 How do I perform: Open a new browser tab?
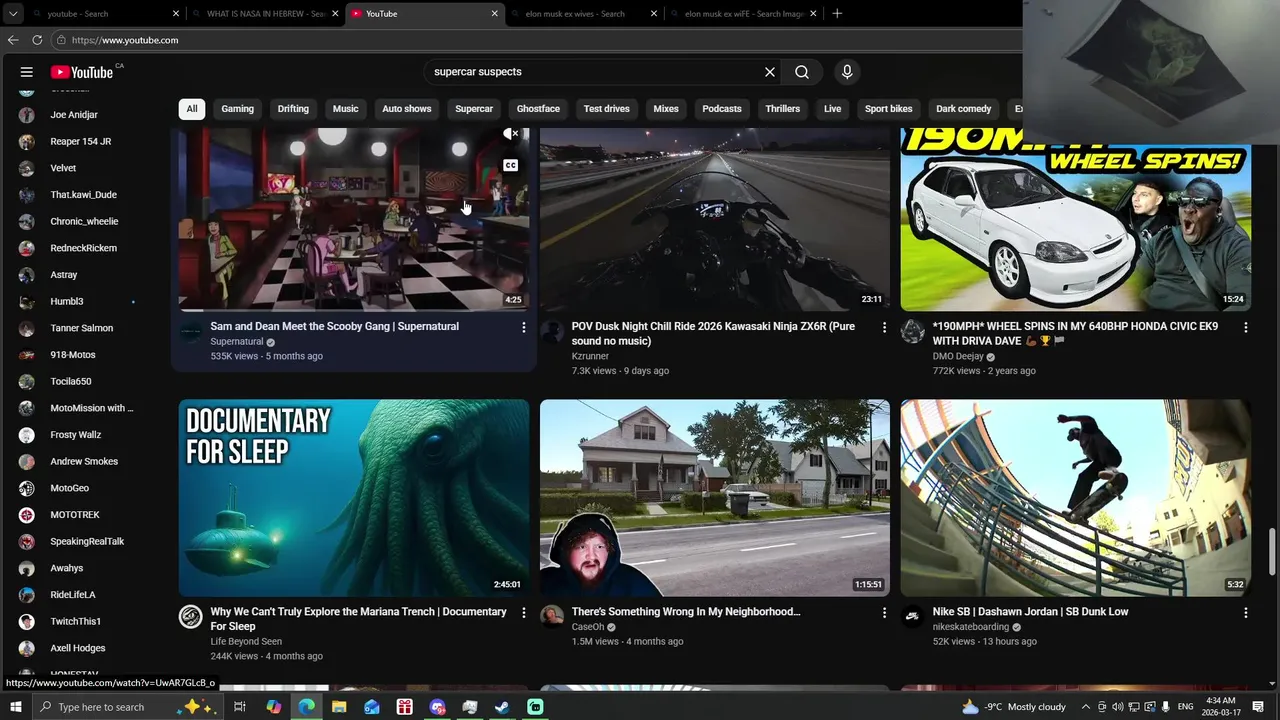[837, 14]
